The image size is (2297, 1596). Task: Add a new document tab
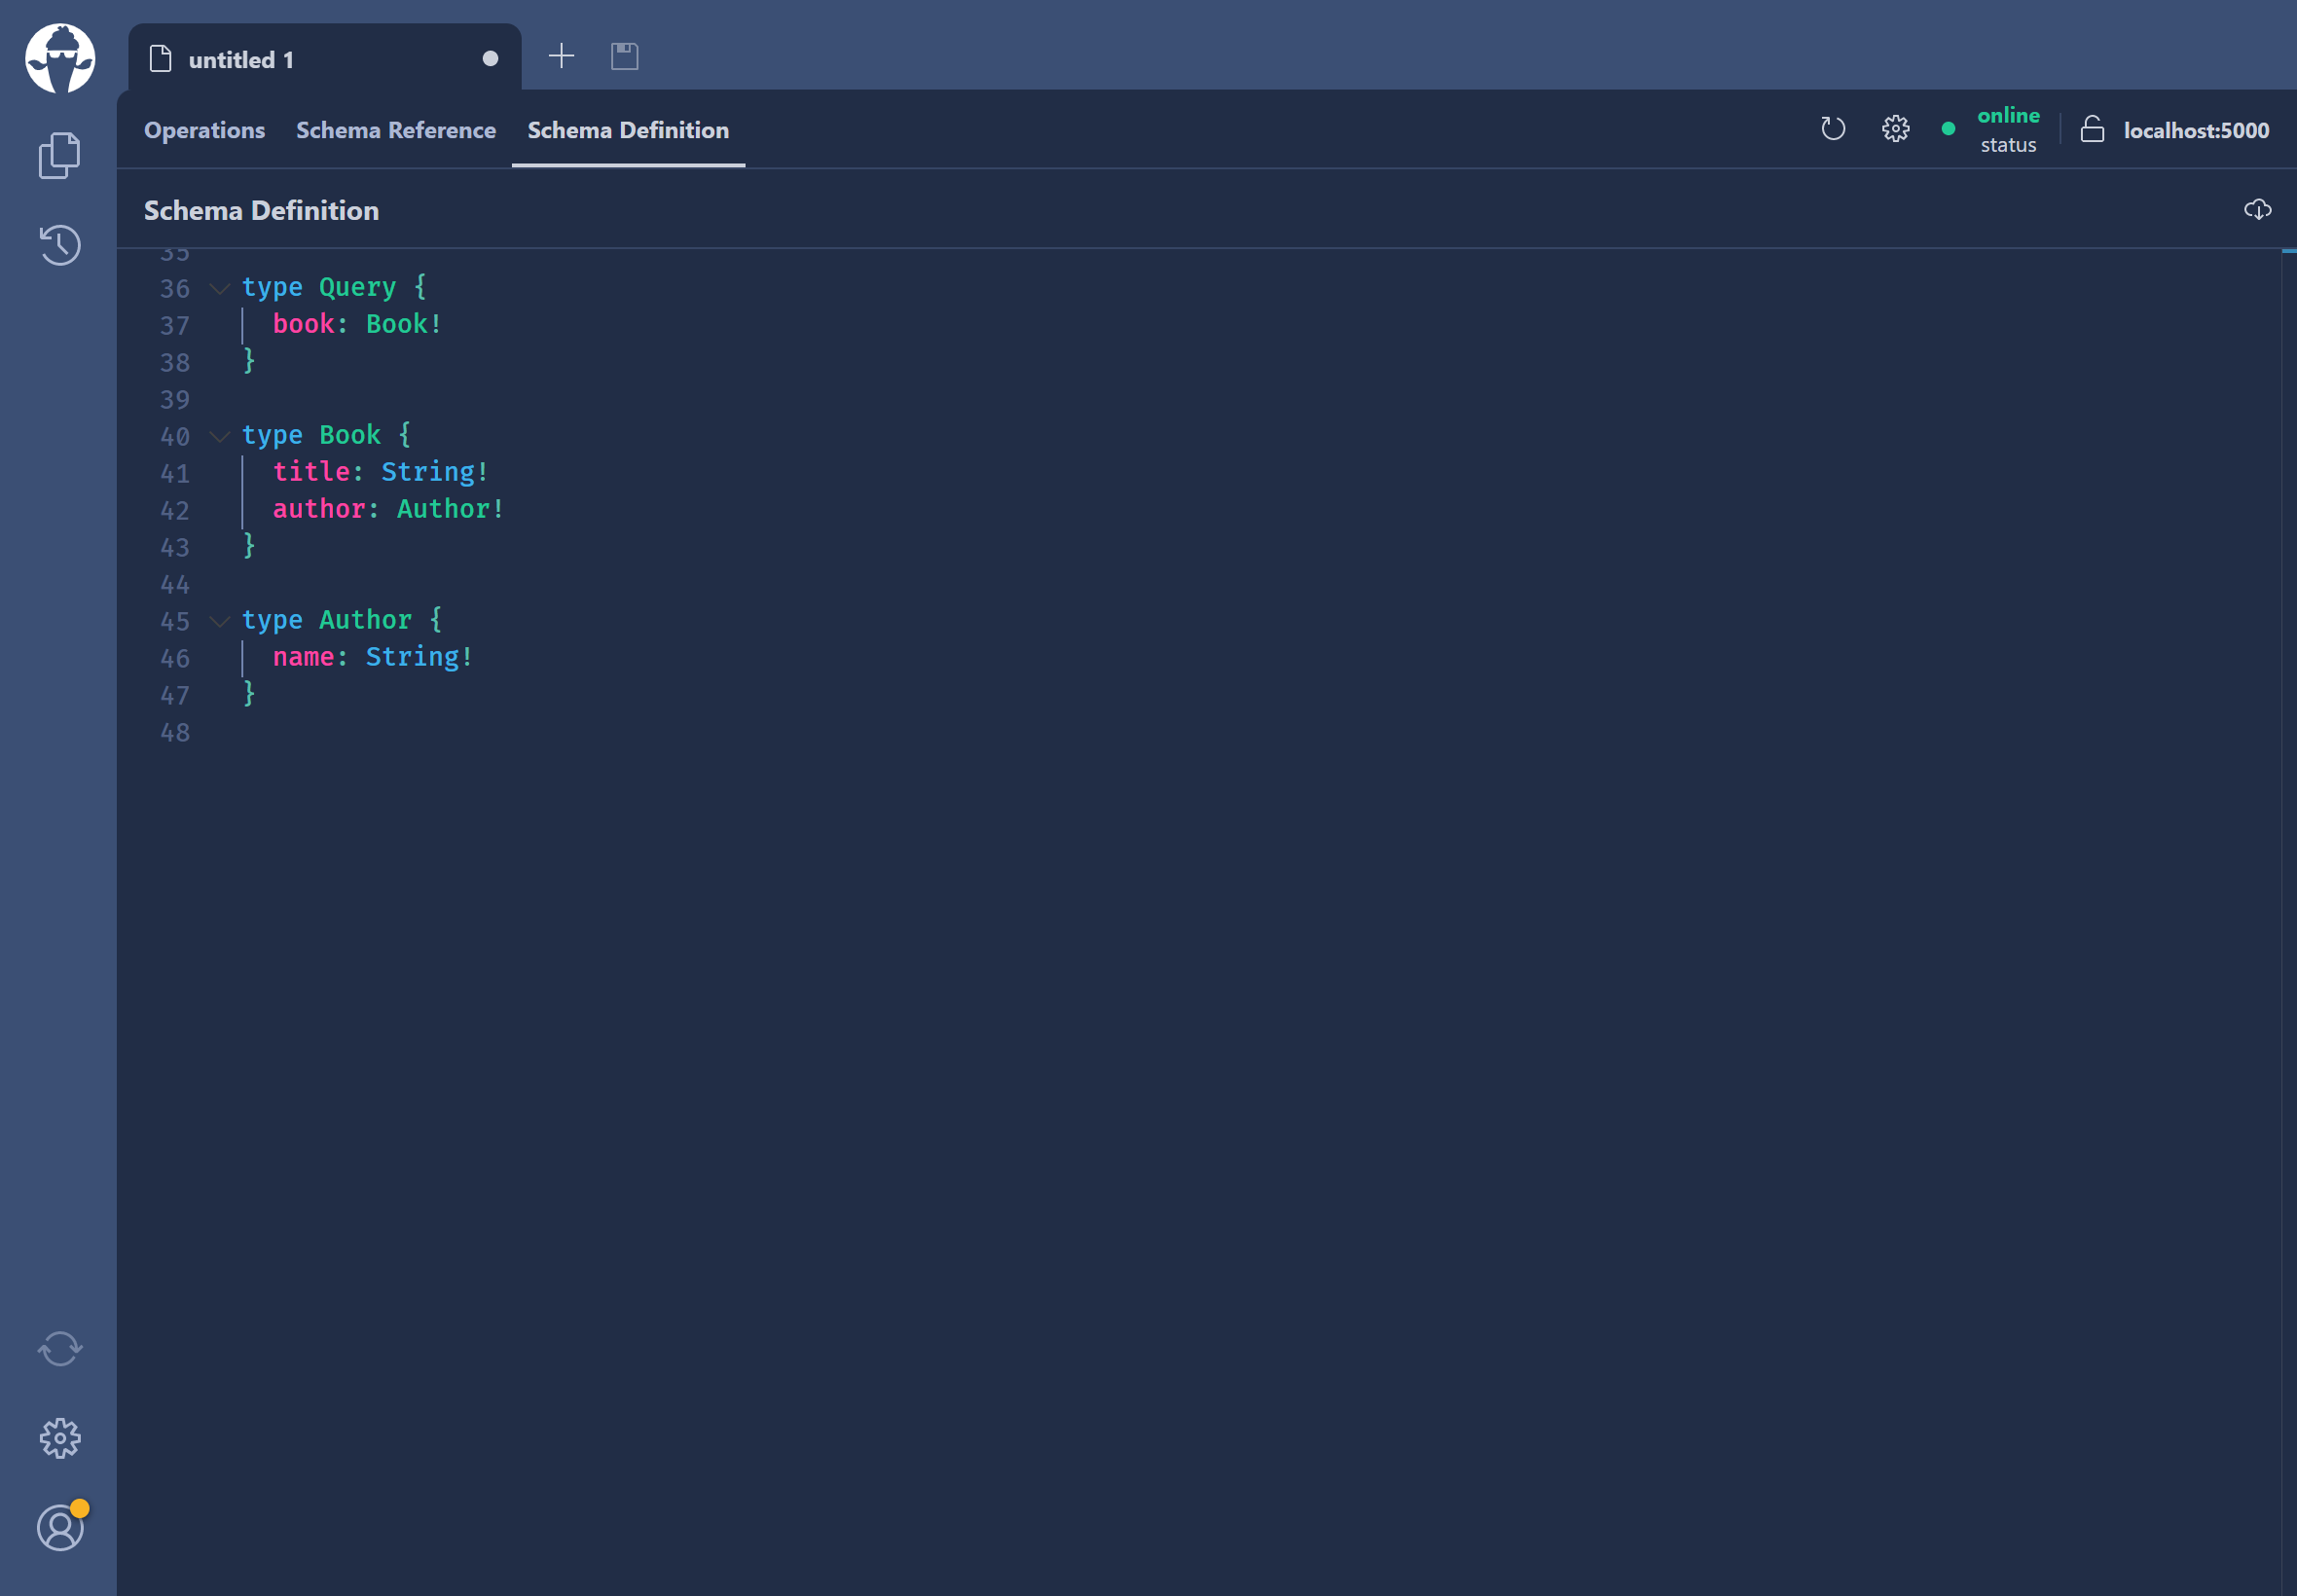(x=562, y=56)
